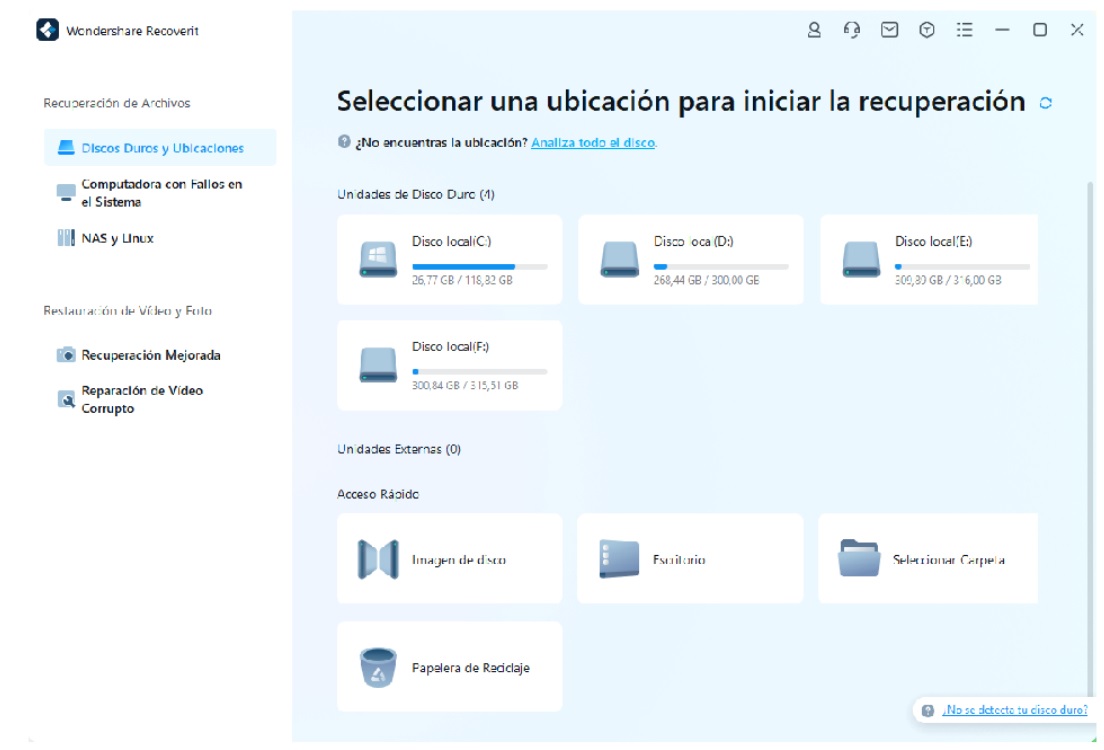The width and height of the screenshot is (1104, 750).
Task: Select Disco local (C:) drive
Action: pos(450,260)
